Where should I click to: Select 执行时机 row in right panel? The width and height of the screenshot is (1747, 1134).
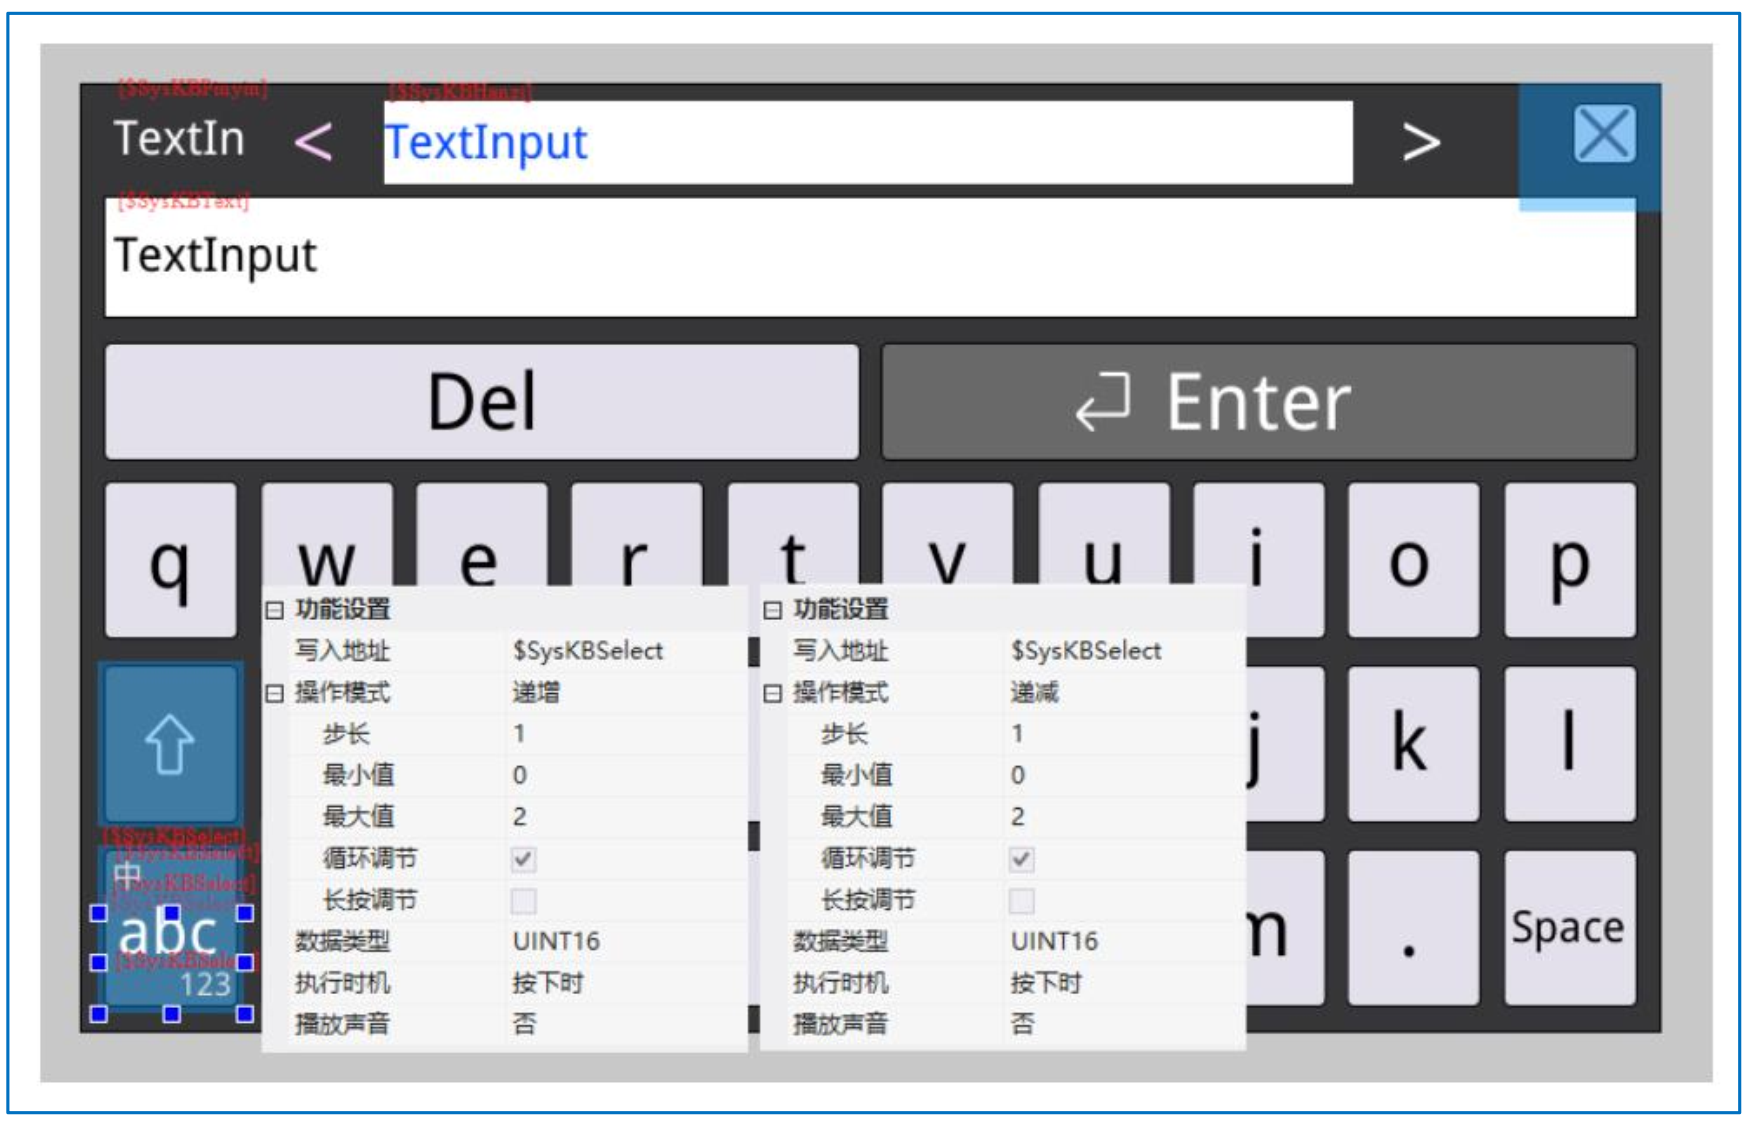click(1045, 984)
